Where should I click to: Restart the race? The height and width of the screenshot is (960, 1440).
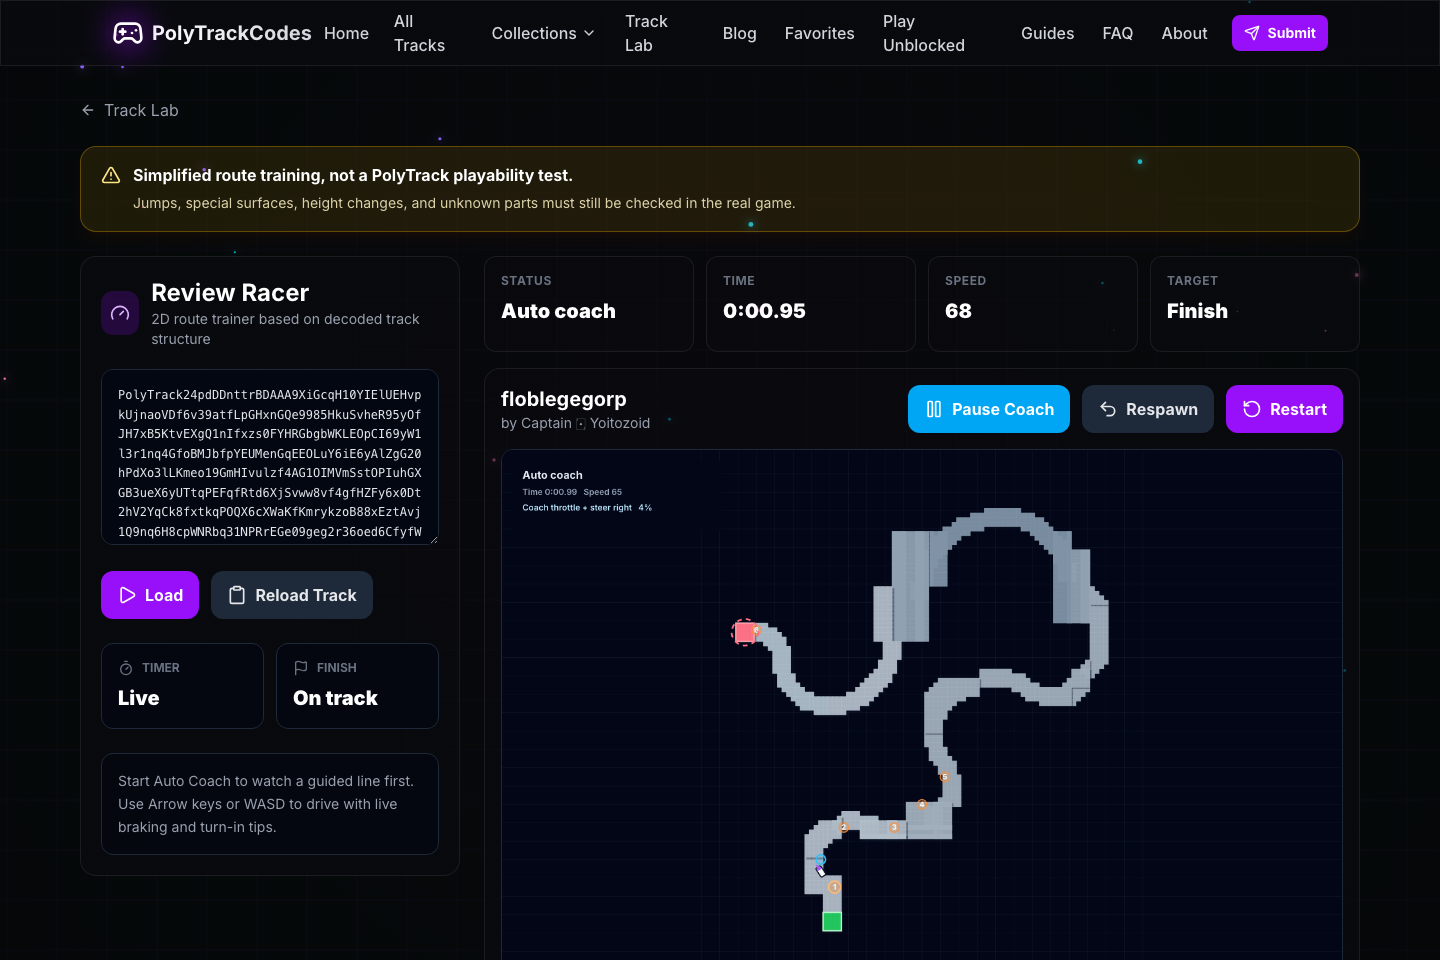pos(1284,409)
